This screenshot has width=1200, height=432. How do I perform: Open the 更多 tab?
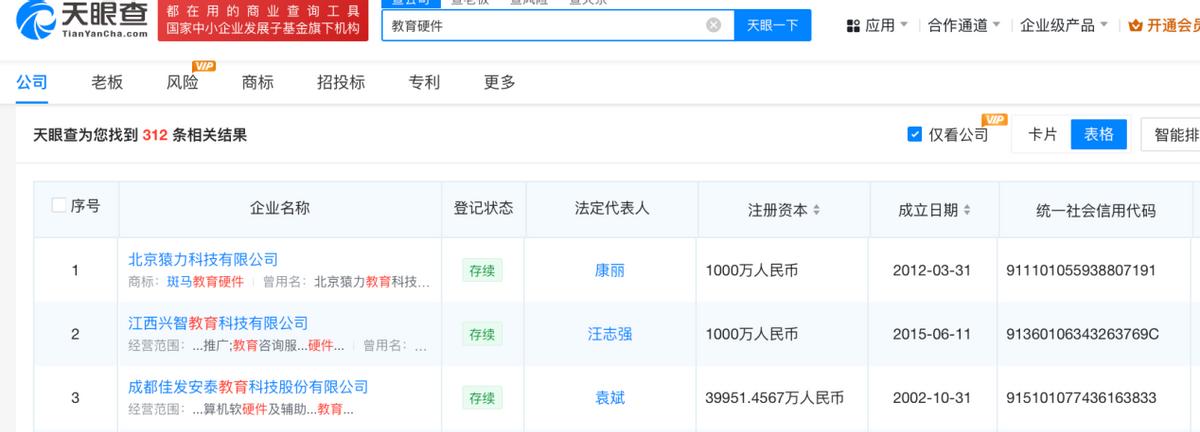500,83
